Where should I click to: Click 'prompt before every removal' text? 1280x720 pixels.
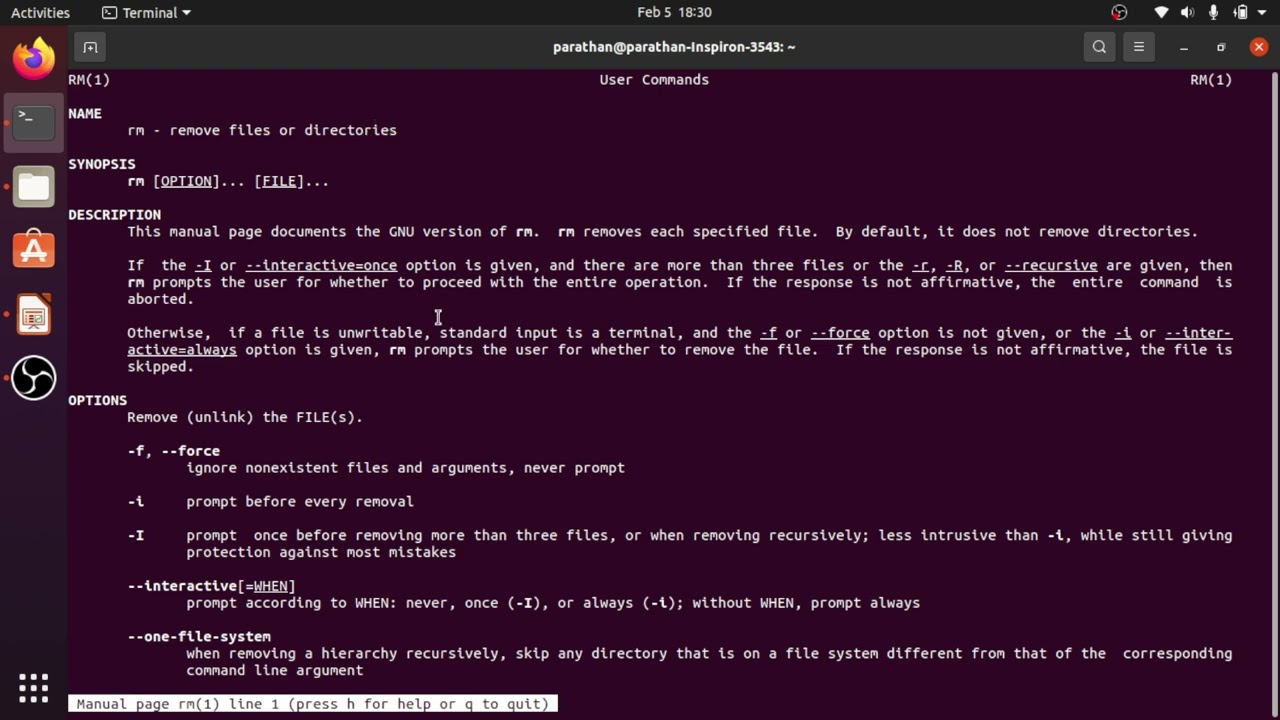(300, 502)
